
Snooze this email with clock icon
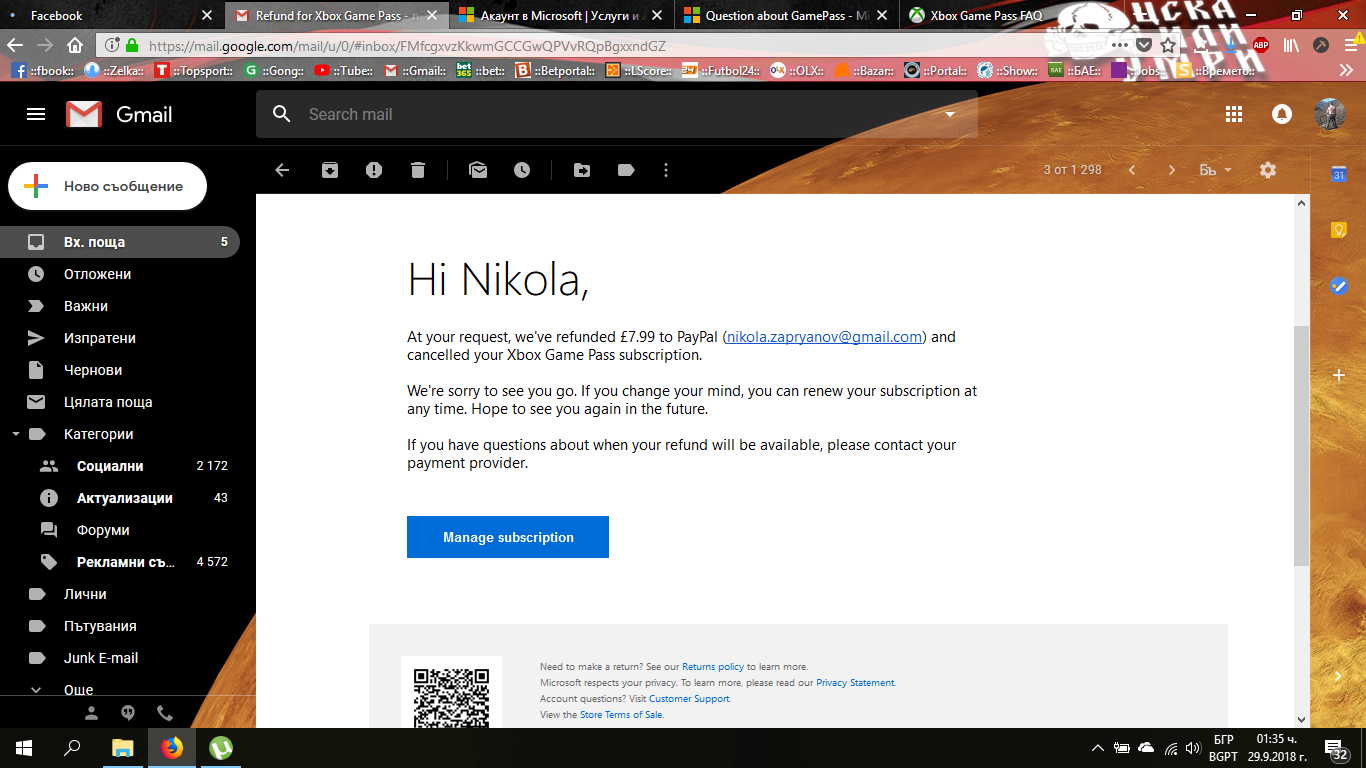(x=522, y=170)
